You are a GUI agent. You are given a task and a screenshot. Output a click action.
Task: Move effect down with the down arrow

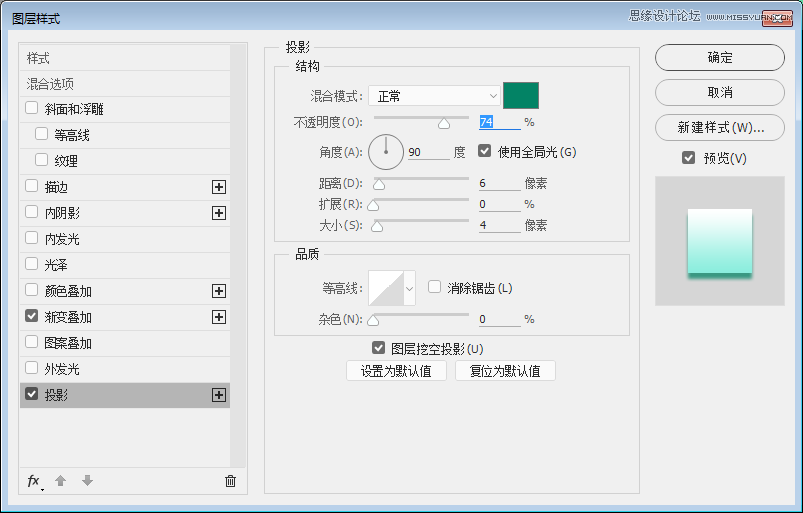[88, 481]
